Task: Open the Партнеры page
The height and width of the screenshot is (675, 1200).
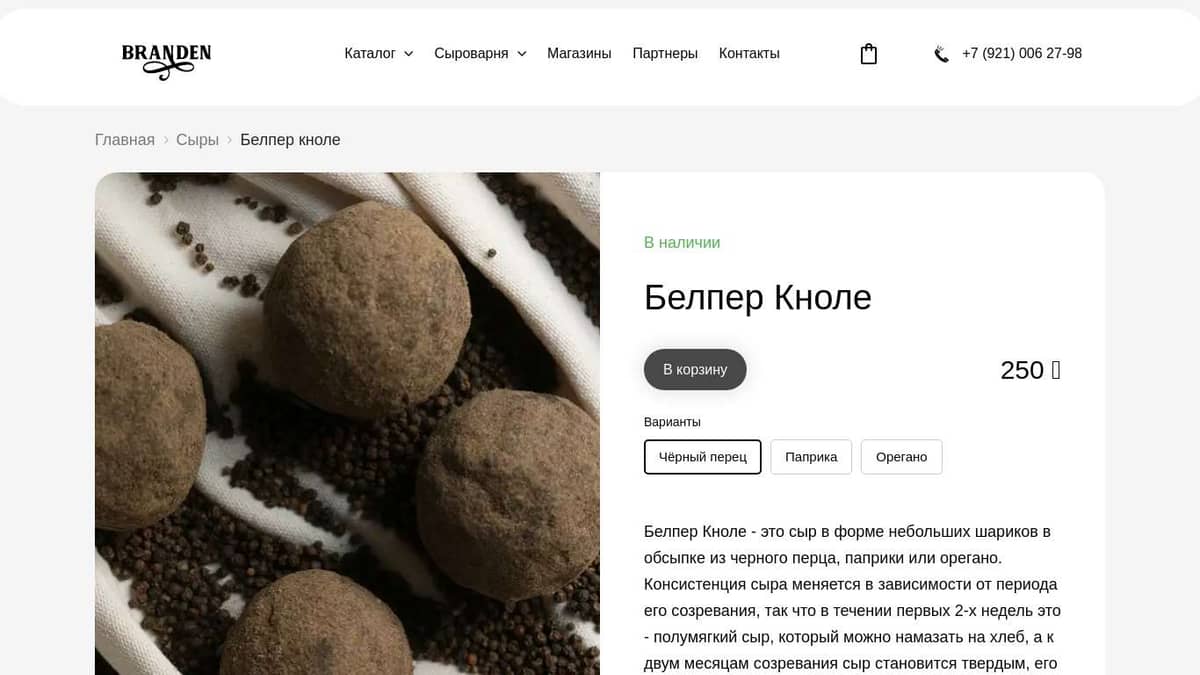Action: pyautogui.click(x=665, y=54)
